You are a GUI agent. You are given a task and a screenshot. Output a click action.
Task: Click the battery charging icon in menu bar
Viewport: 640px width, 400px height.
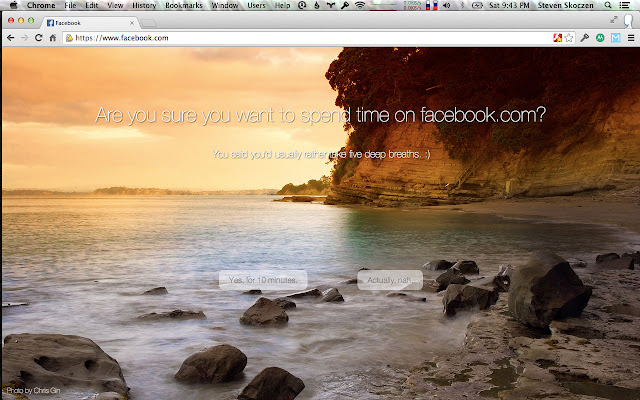click(x=477, y=5)
